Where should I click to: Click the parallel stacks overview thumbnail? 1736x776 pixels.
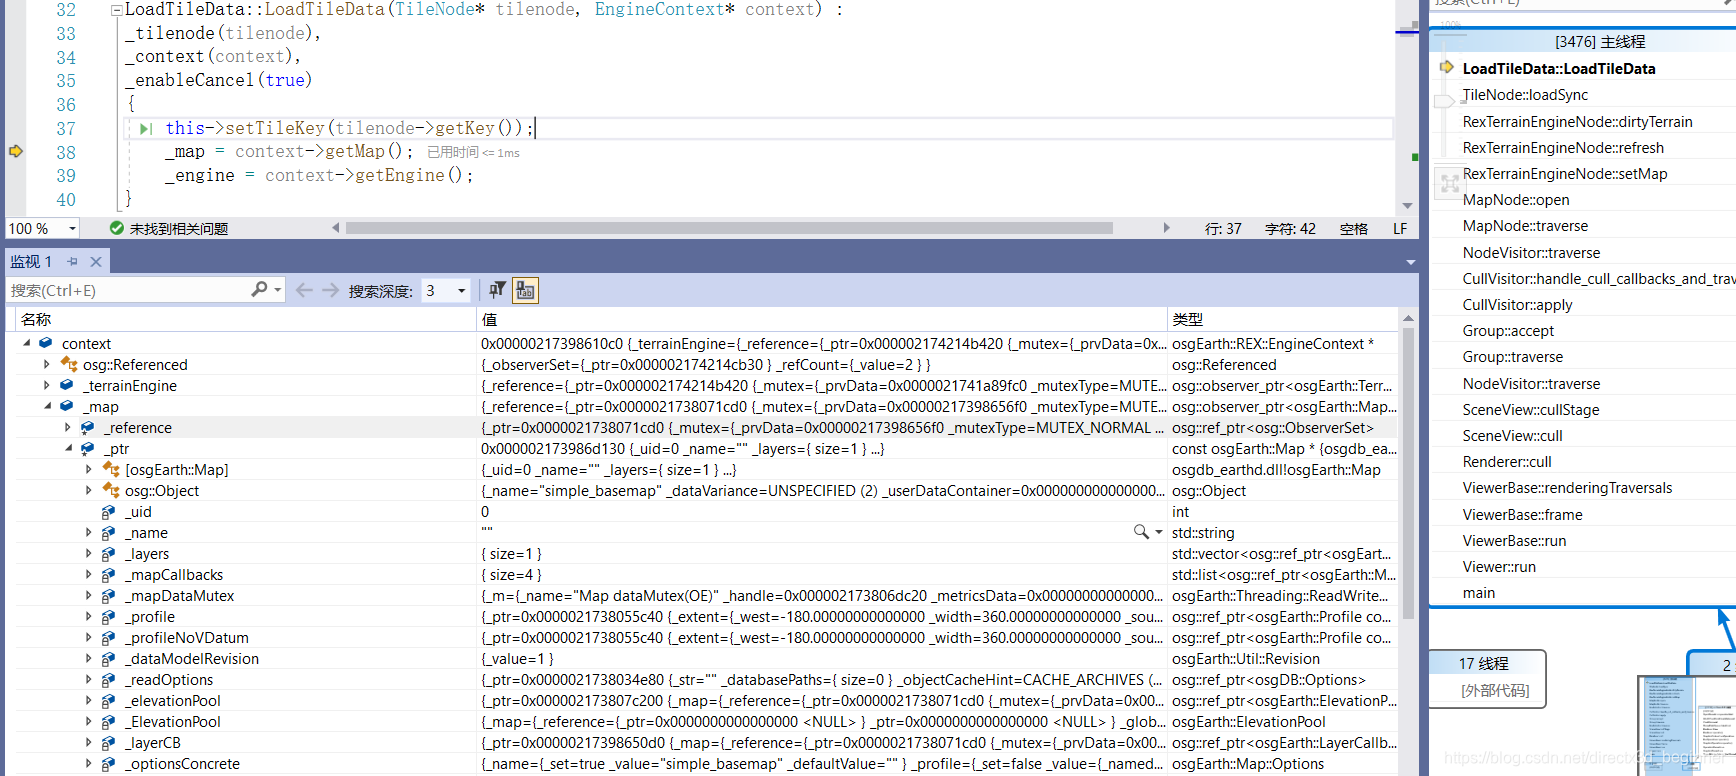(x=1685, y=725)
